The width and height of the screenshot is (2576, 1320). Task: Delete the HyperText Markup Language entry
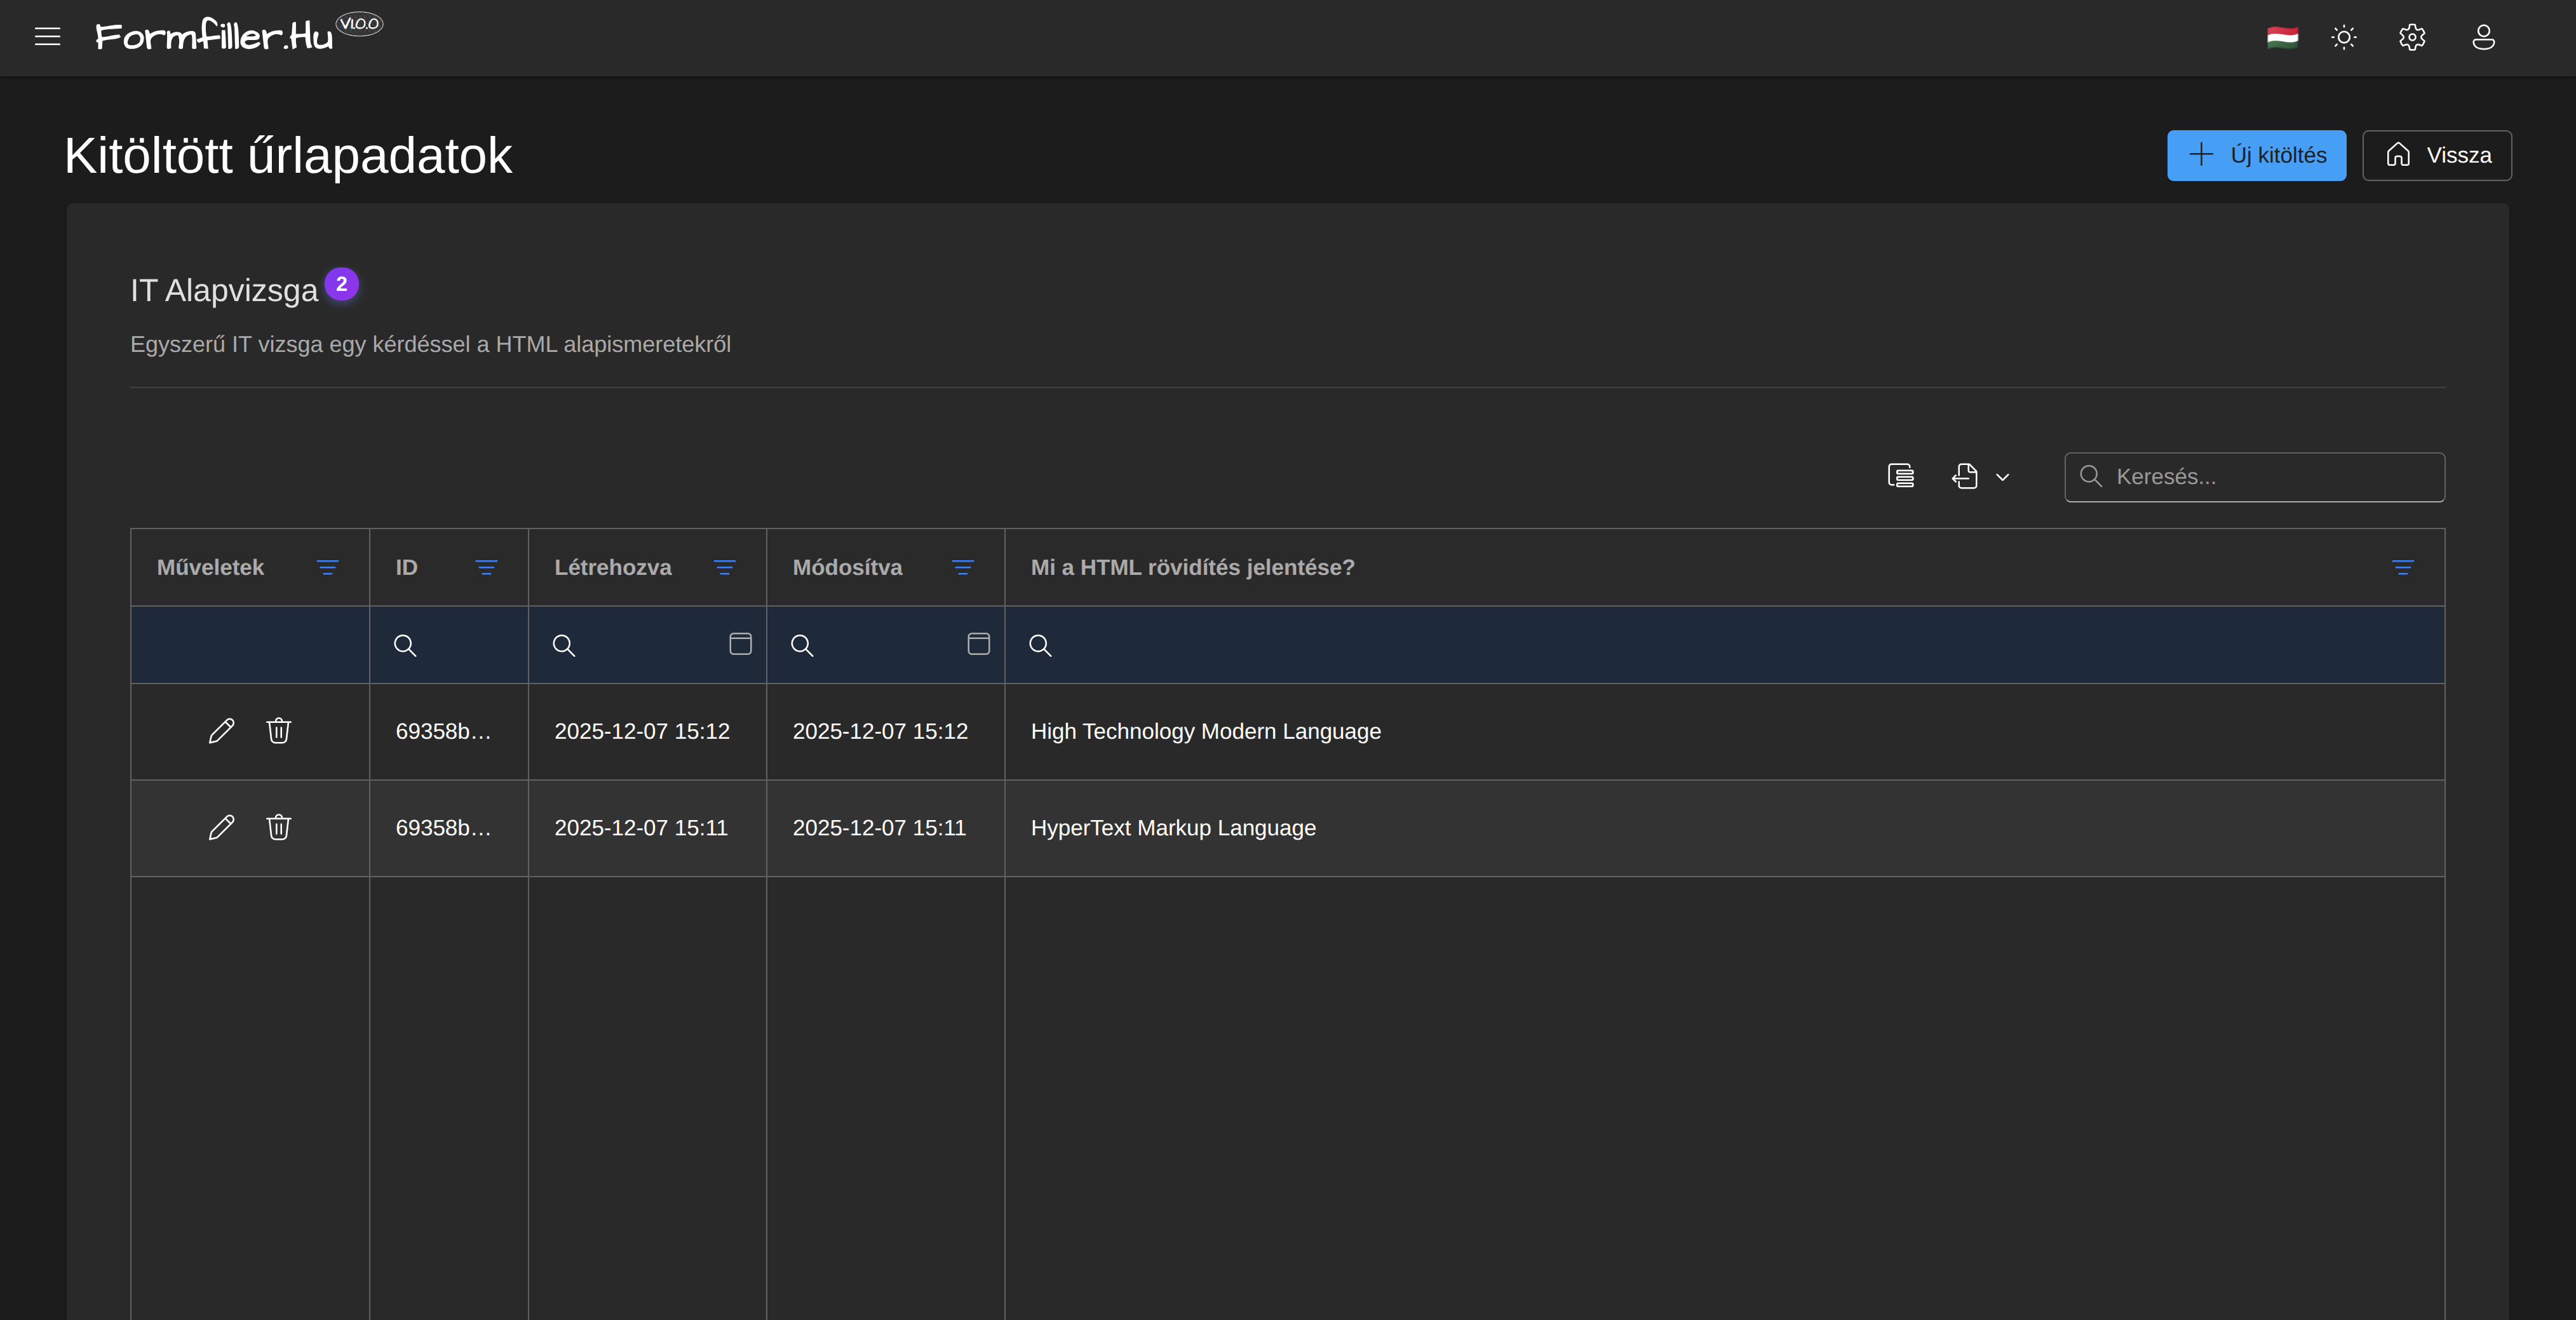point(279,828)
